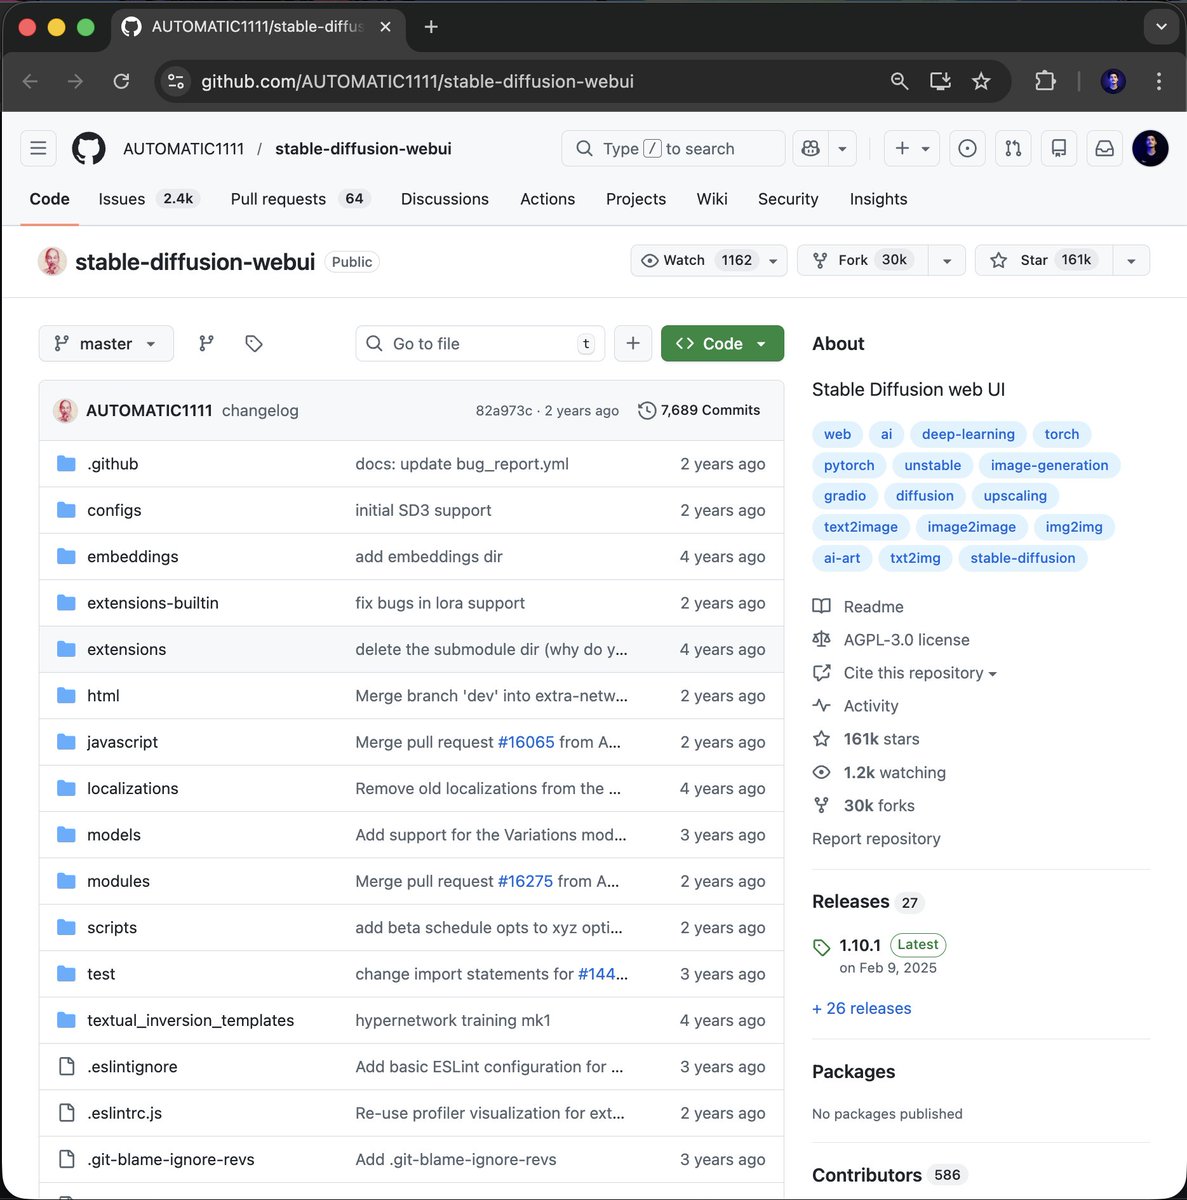This screenshot has height=1200, width=1187.
Task: Open the AGPL-3.0 license link
Action: click(906, 640)
